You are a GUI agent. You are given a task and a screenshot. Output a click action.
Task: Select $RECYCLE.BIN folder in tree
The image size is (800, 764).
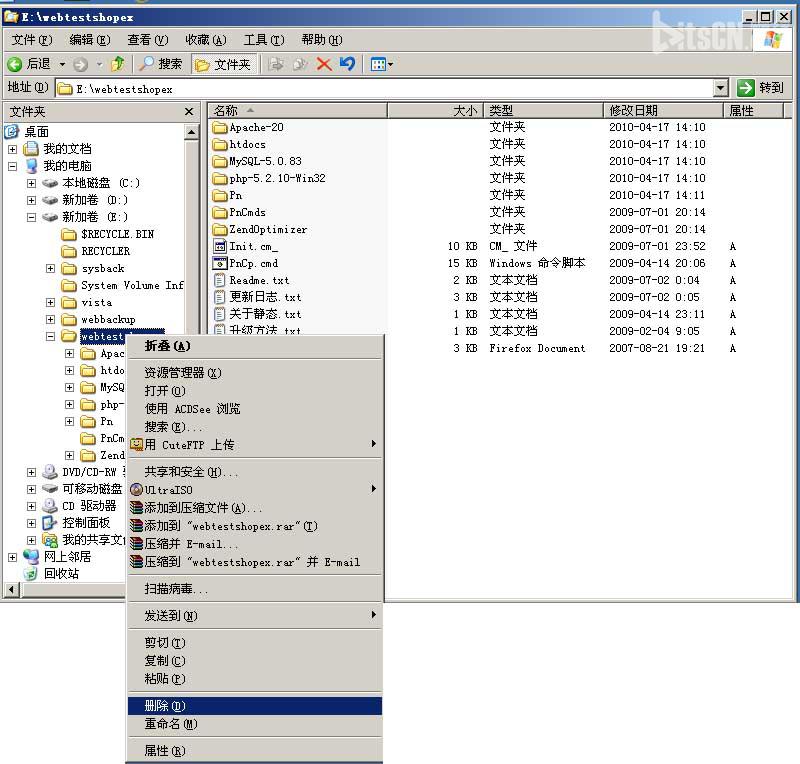click(107, 234)
